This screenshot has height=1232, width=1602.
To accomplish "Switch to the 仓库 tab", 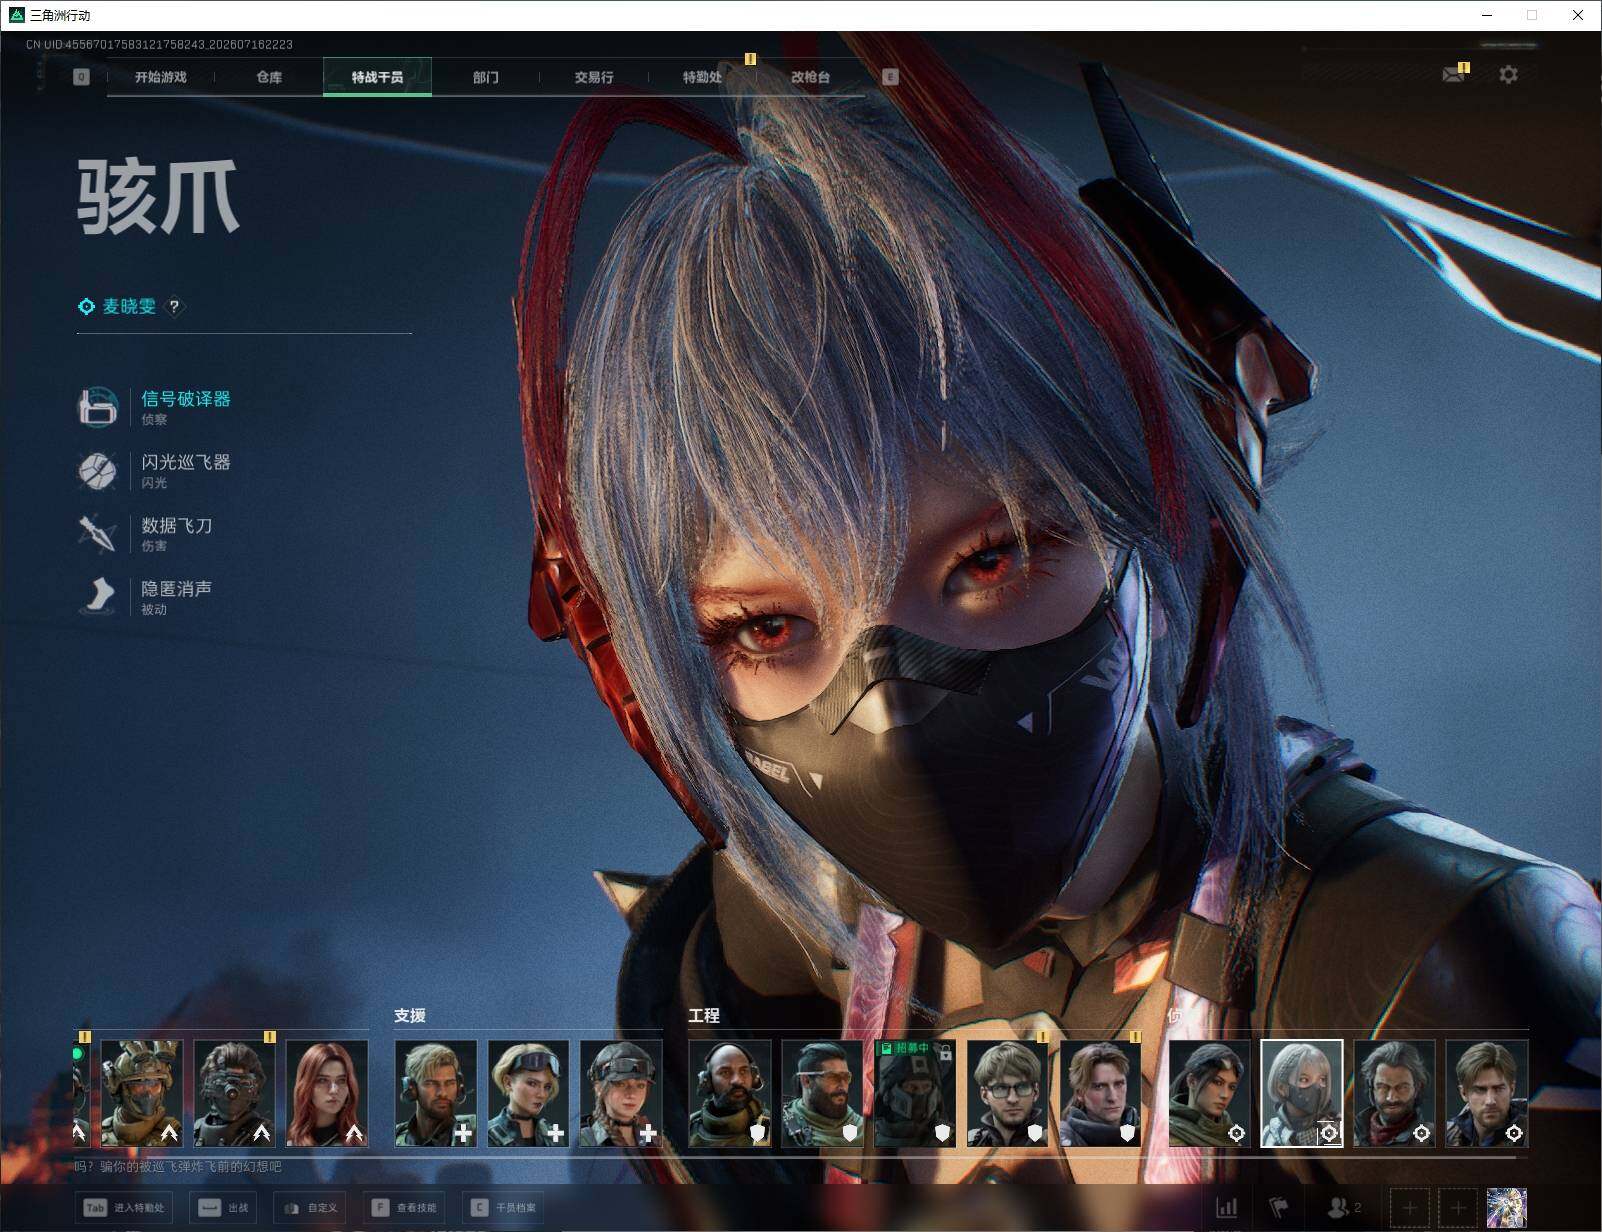I will [269, 77].
